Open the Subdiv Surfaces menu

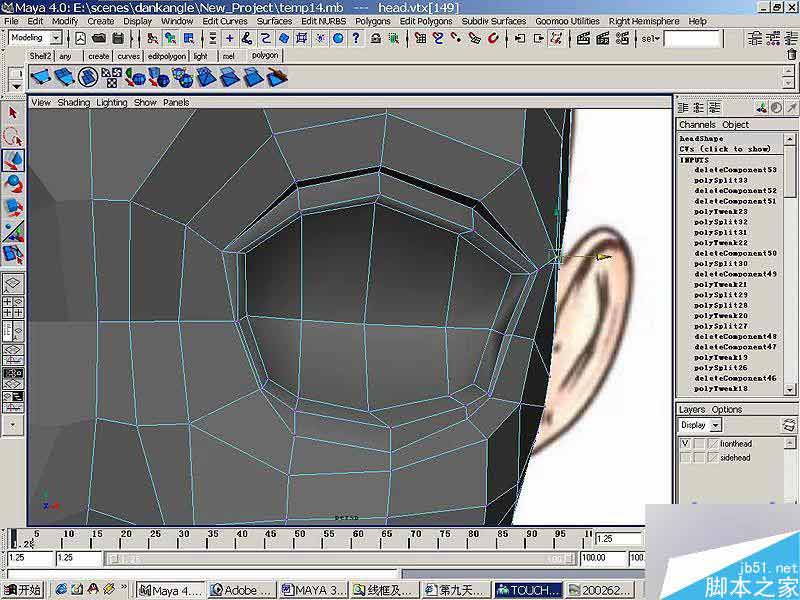coord(493,21)
